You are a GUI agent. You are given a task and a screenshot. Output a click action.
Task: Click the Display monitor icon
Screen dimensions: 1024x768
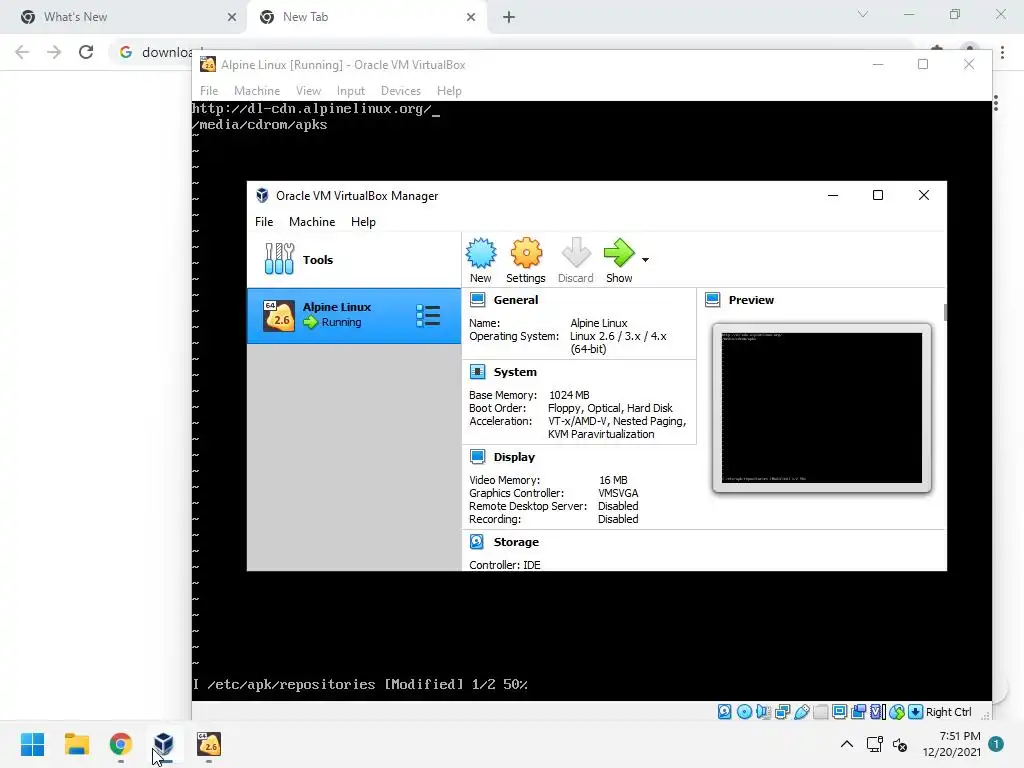tap(477, 456)
